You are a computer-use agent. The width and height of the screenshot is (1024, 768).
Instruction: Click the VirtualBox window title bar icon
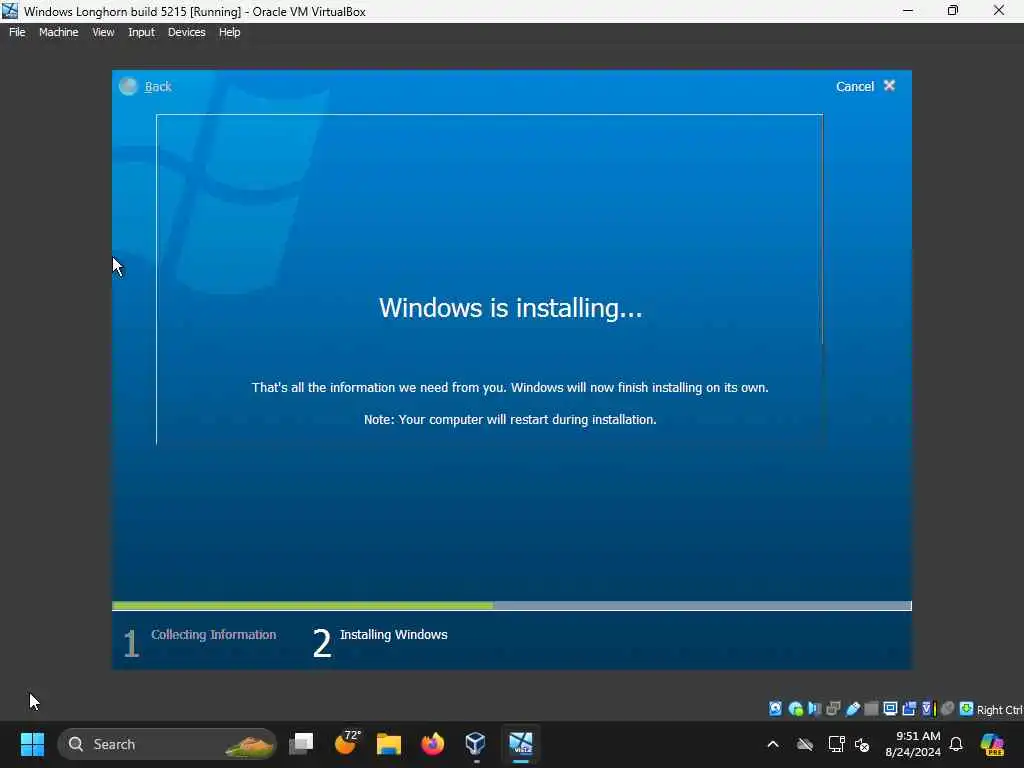point(10,11)
